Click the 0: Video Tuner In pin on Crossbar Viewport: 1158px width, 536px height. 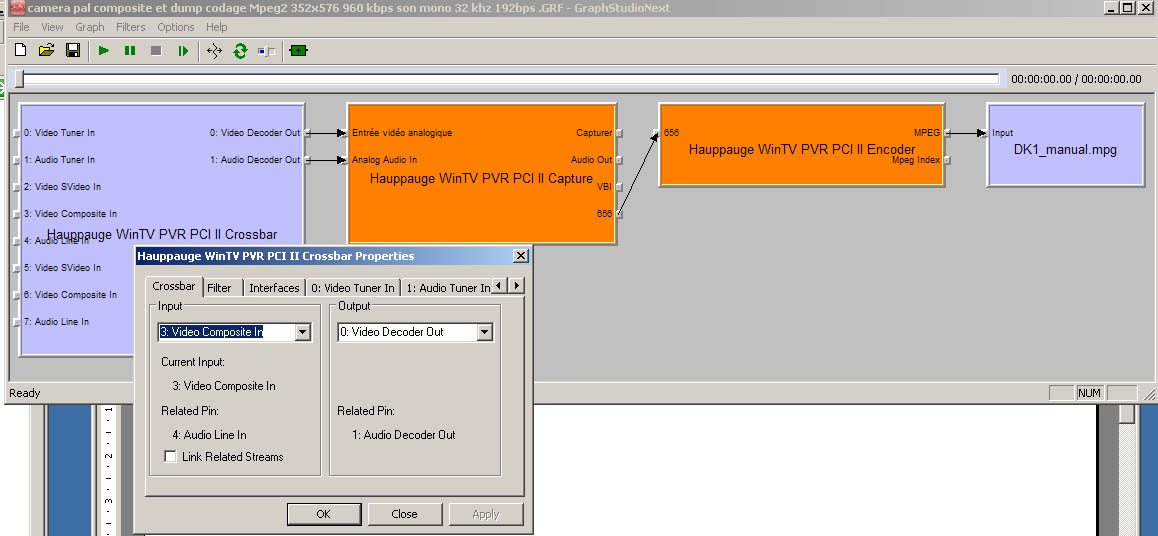(x=16, y=133)
